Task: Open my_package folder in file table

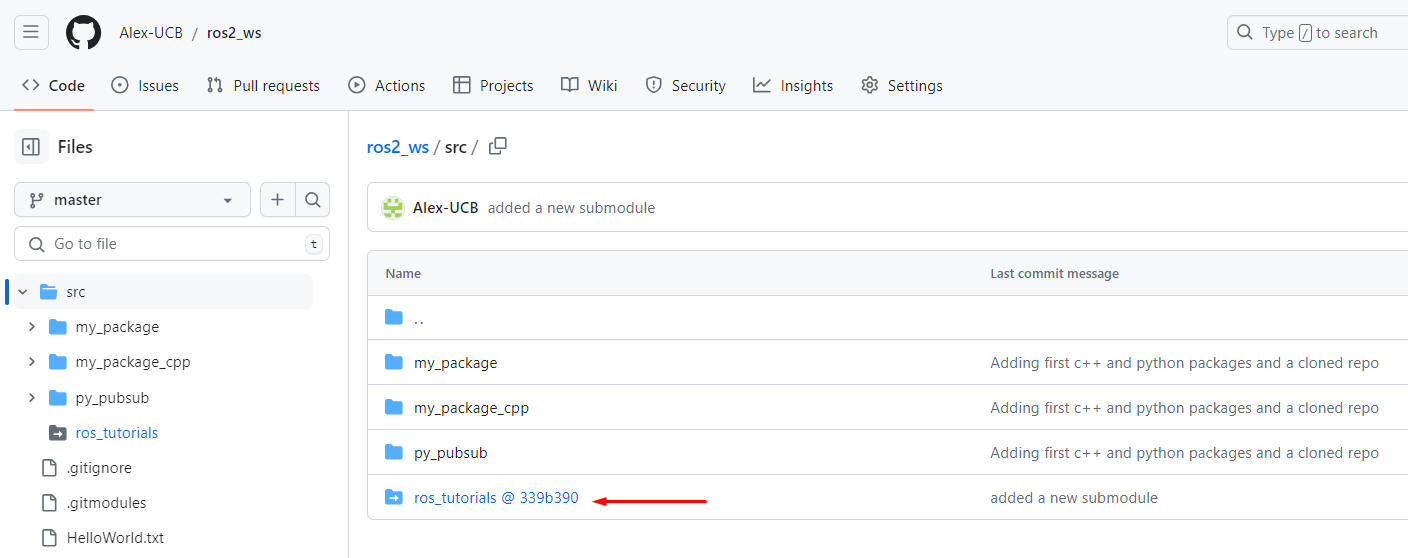Action: point(455,363)
